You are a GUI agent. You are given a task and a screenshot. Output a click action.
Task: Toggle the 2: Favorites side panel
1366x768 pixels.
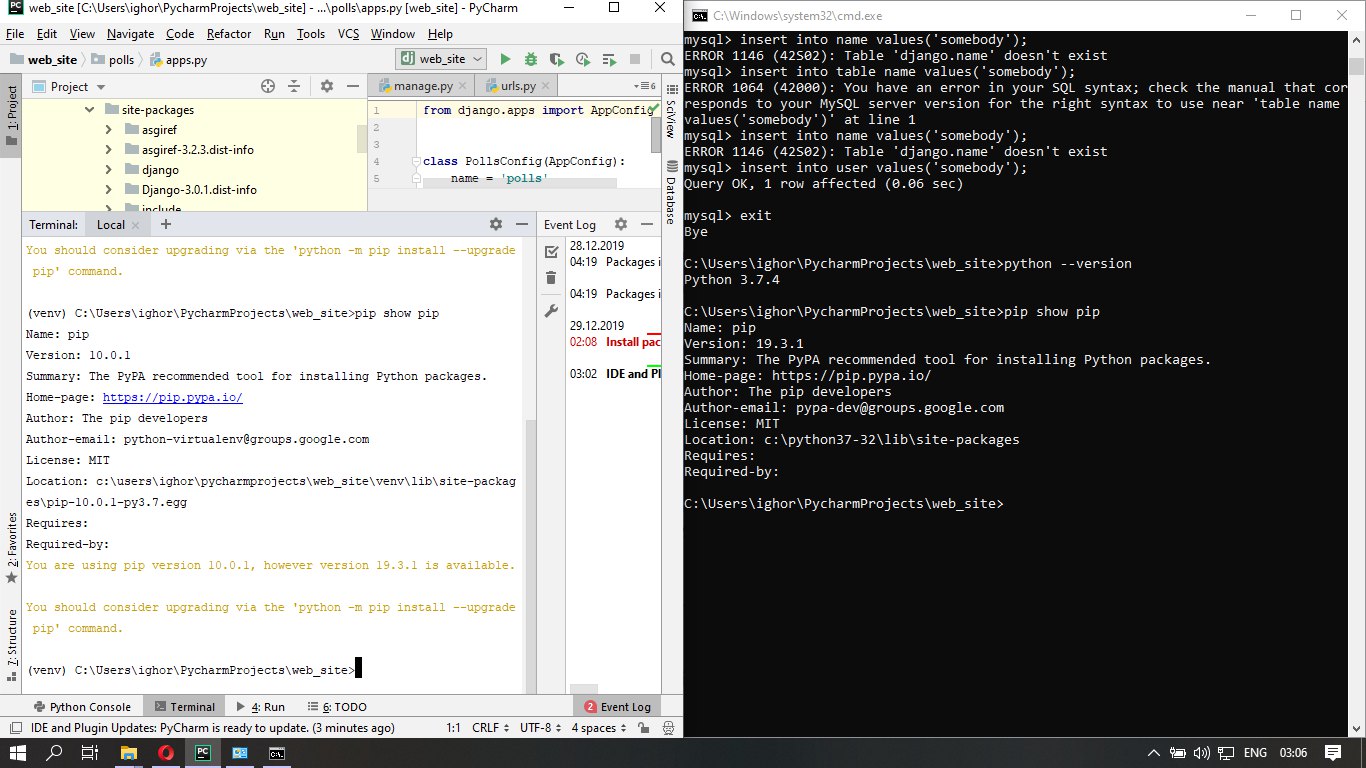click(11, 548)
